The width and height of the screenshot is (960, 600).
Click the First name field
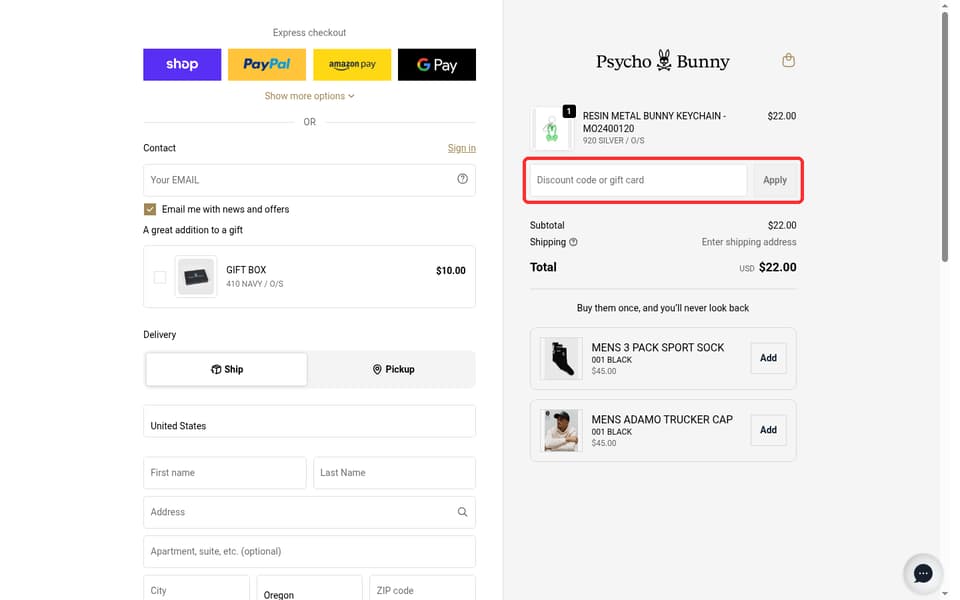[x=225, y=473]
